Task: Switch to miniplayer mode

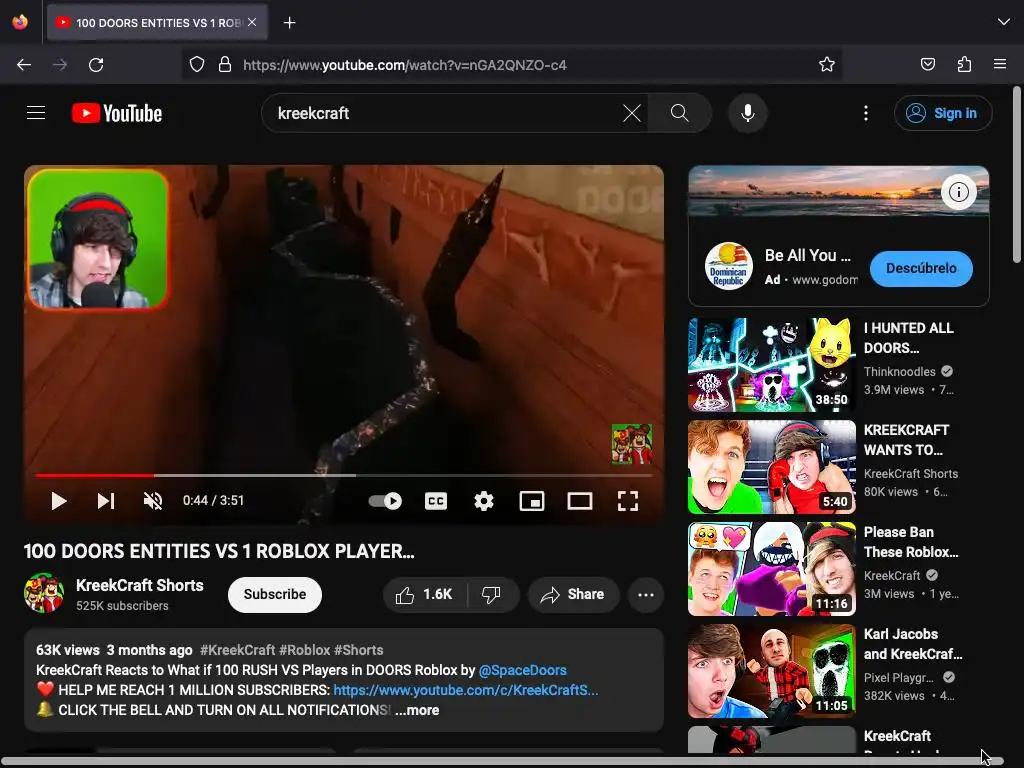Action: pyautogui.click(x=532, y=501)
